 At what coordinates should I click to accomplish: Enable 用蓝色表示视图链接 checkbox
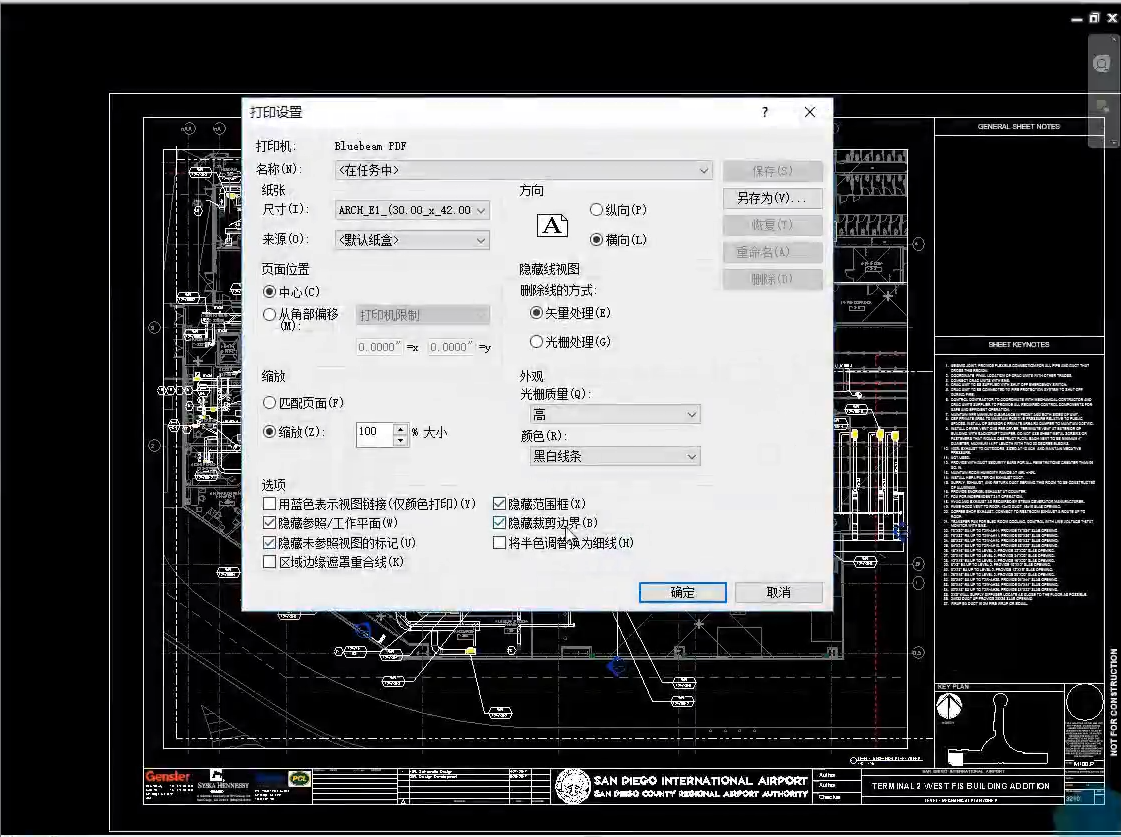click(270, 504)
